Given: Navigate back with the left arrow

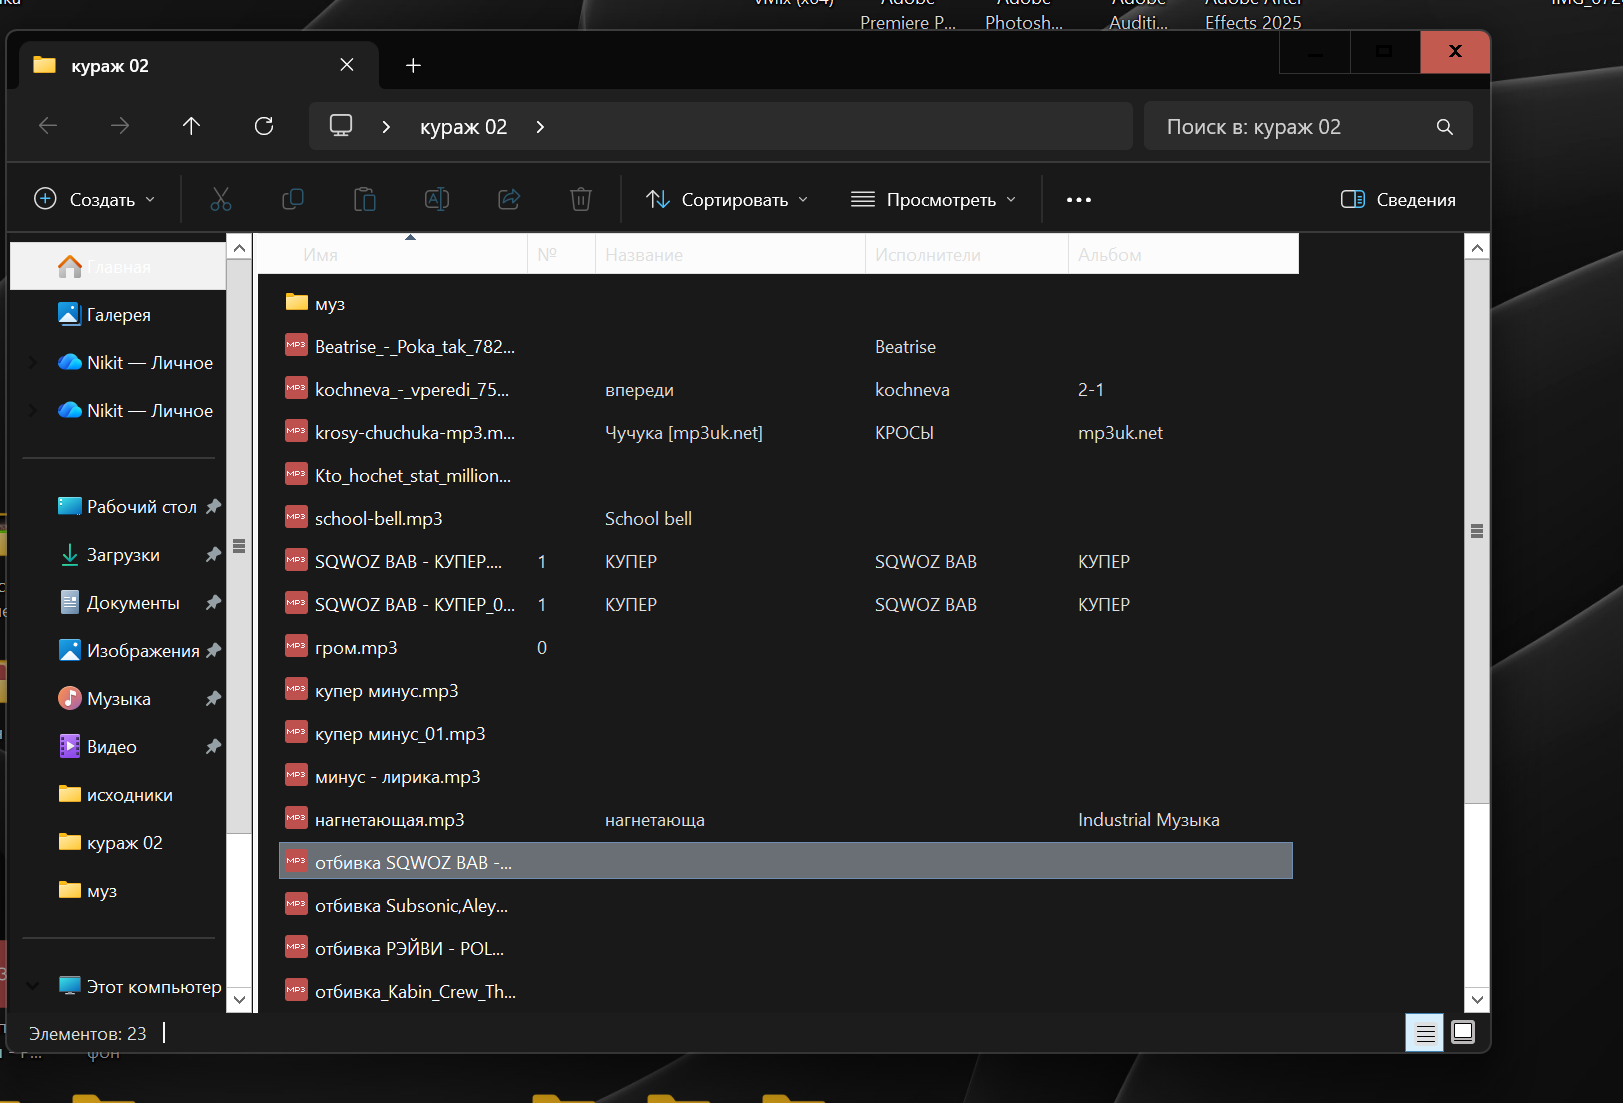Looking at the screenshot, I should tap(48, 126).
